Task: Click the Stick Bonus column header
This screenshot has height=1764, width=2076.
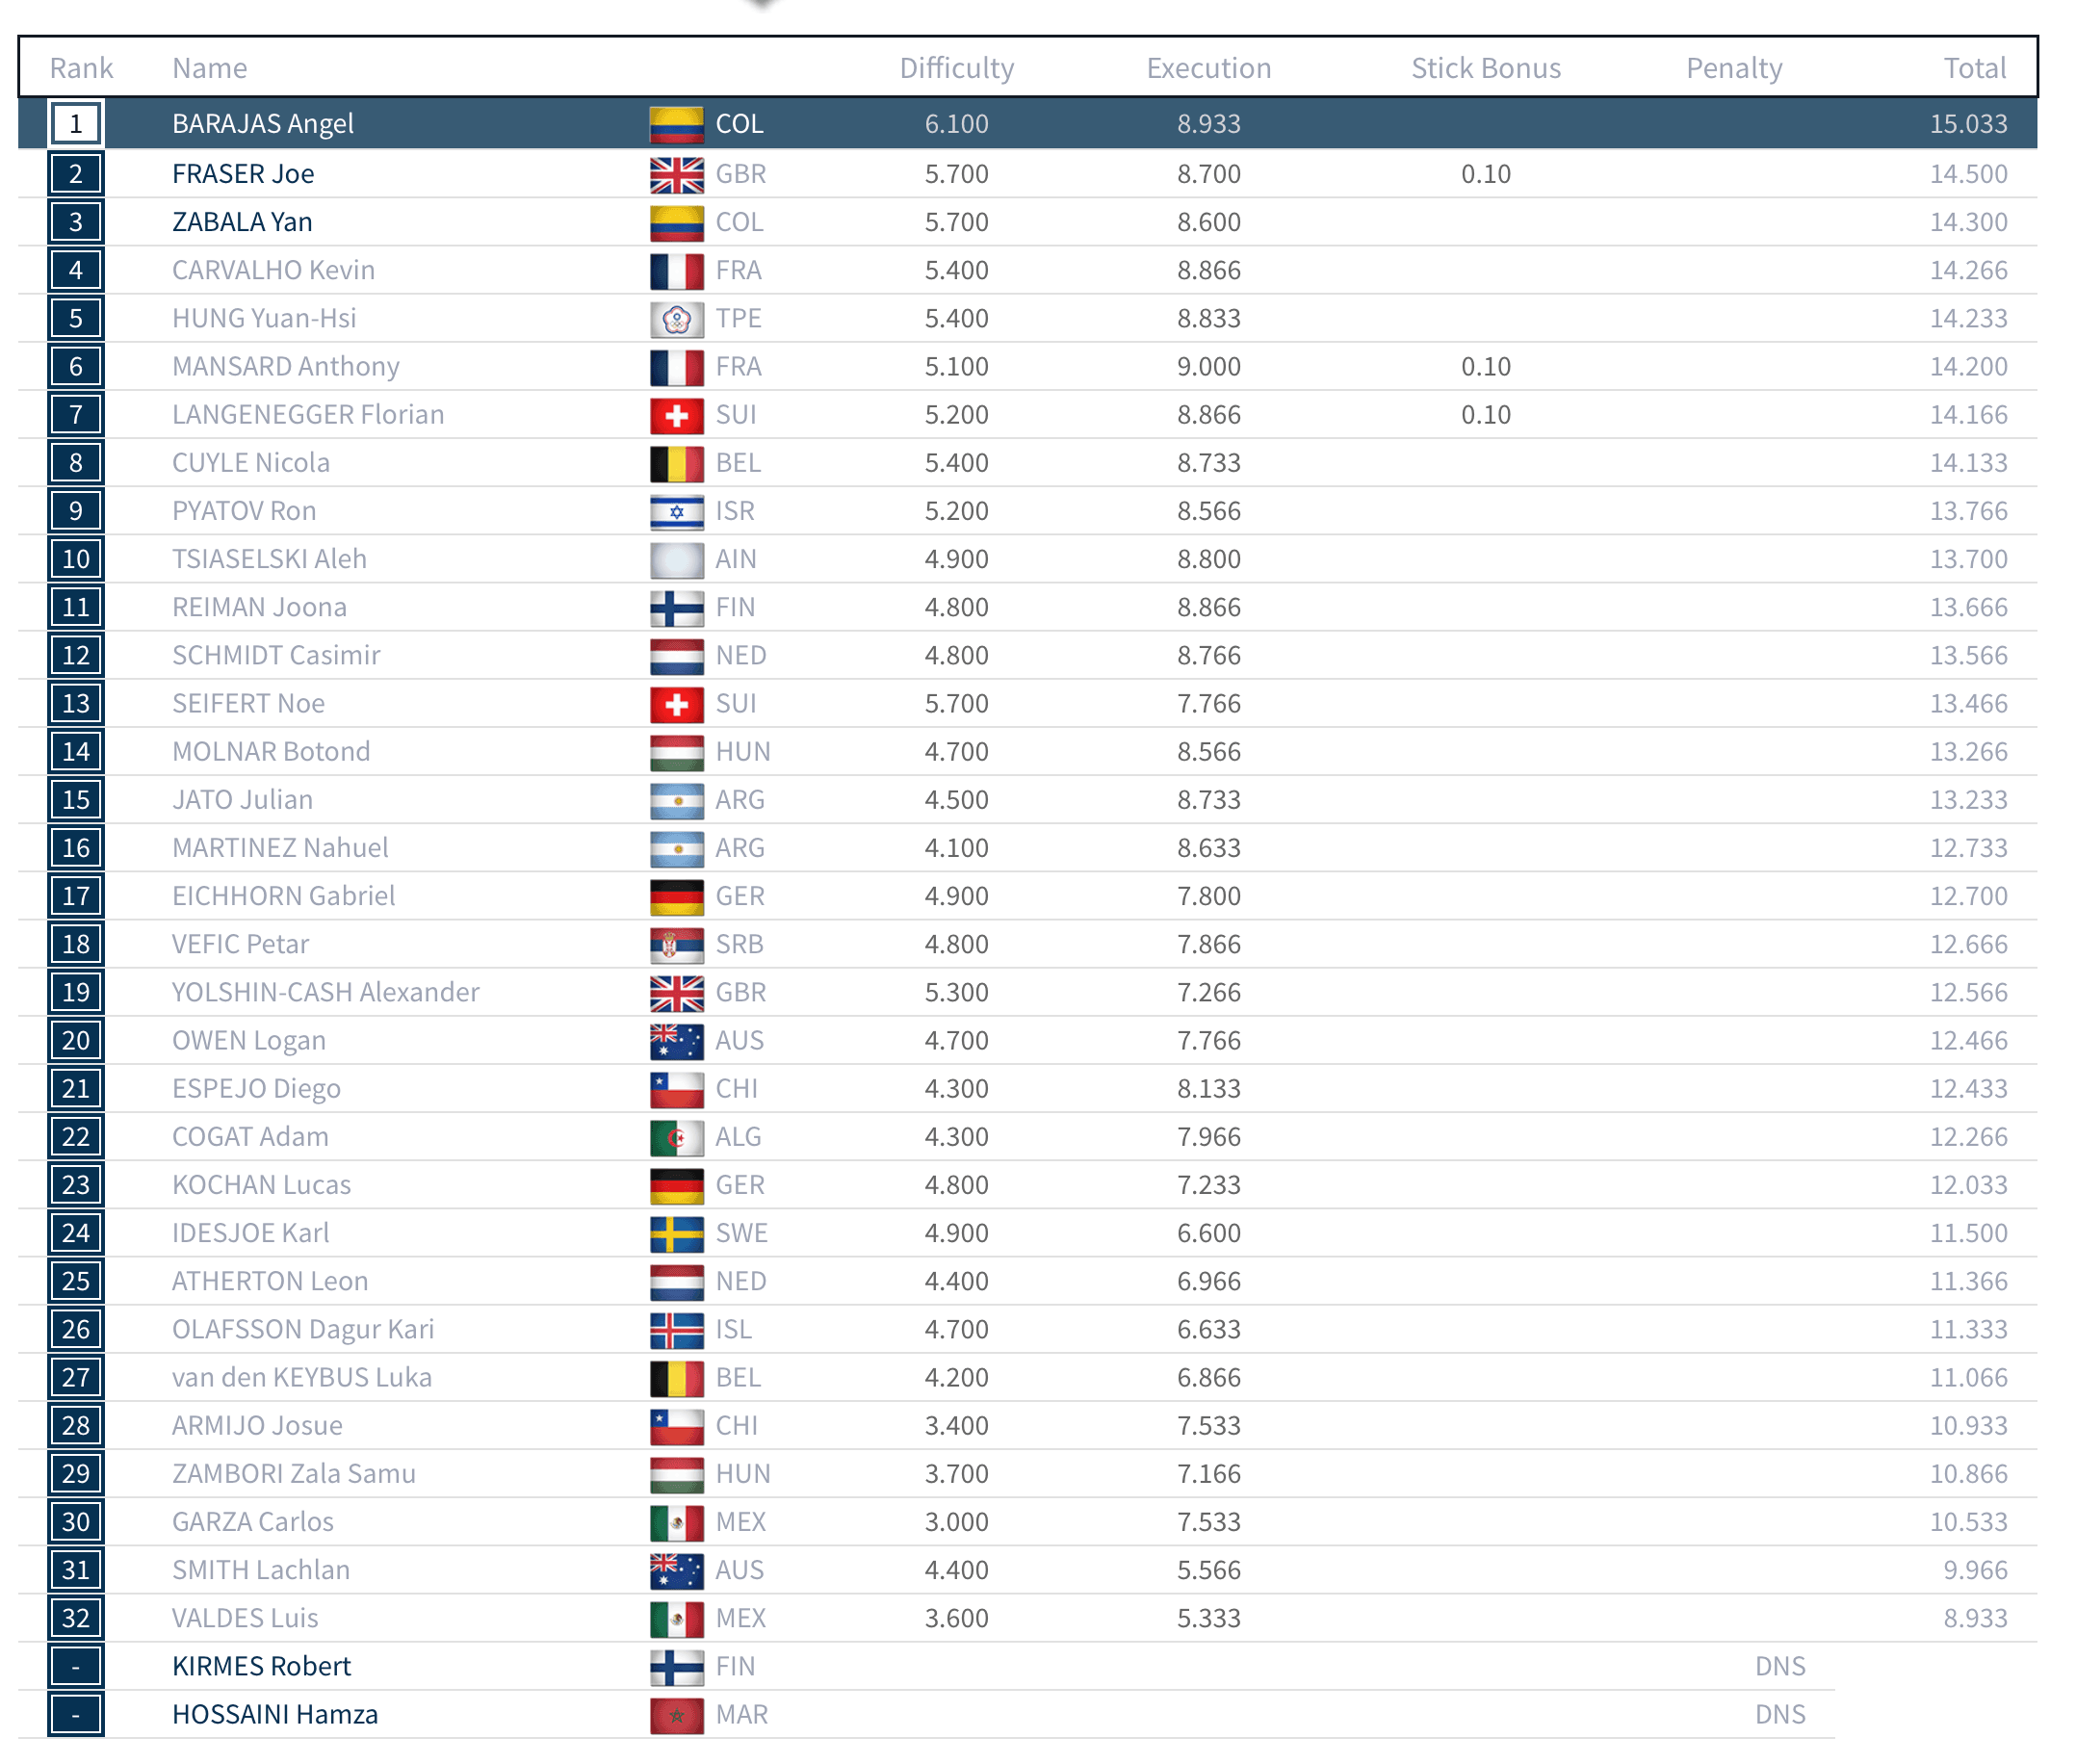Action: pyautogui.click(x=1485, y=68)
